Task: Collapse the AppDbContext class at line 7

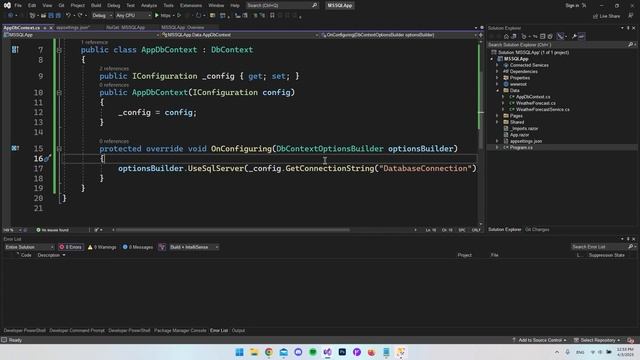Action: point(59,50)
